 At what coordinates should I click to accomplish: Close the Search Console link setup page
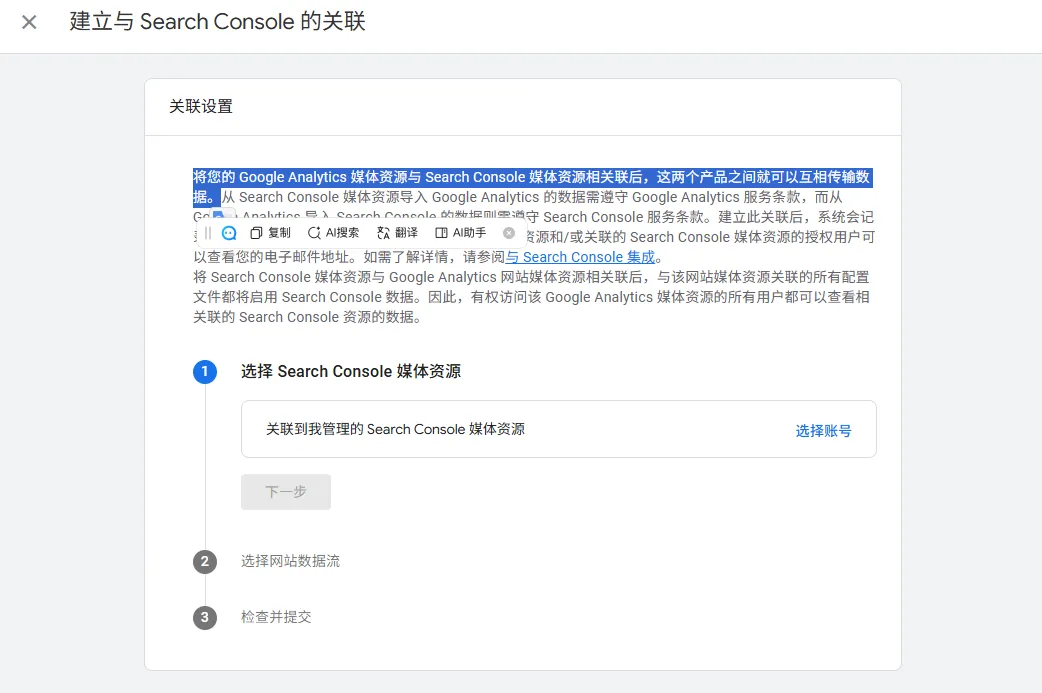pyautogui.click(x=29, y=22)
